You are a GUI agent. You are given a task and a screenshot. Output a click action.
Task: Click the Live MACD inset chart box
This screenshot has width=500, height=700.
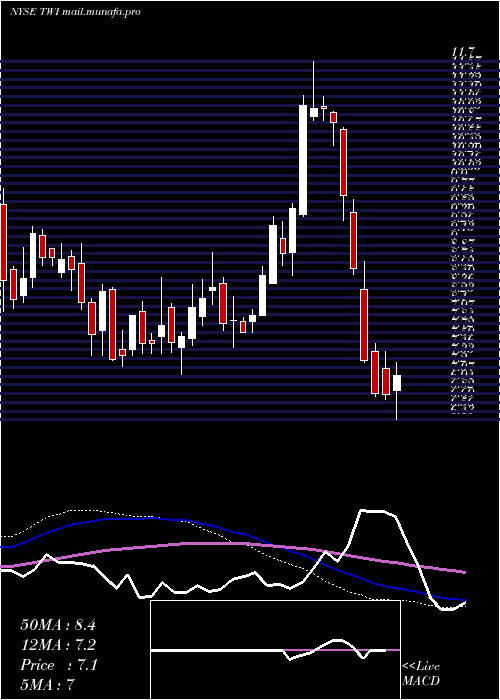(275, 650)
